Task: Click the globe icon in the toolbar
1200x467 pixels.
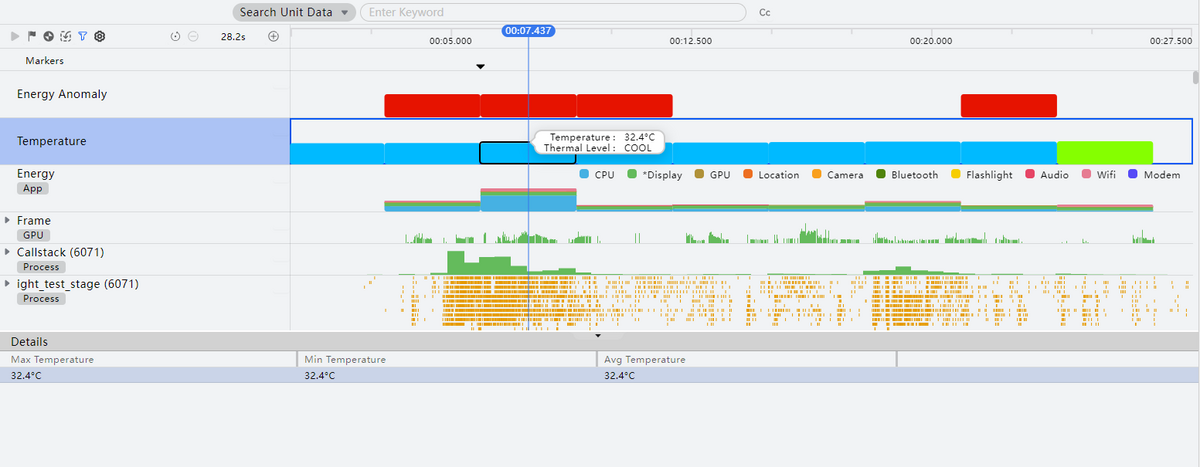Action: (x=48, y=36)
